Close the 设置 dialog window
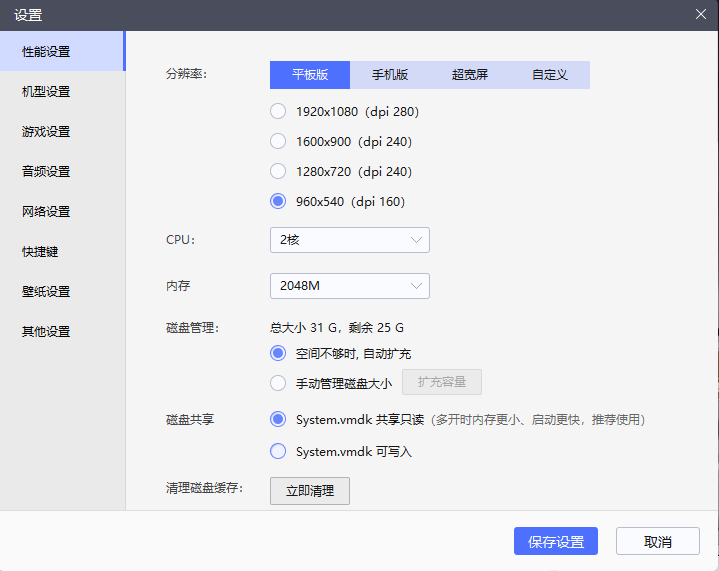Screen dimensions: 719x571 point(700,14)
